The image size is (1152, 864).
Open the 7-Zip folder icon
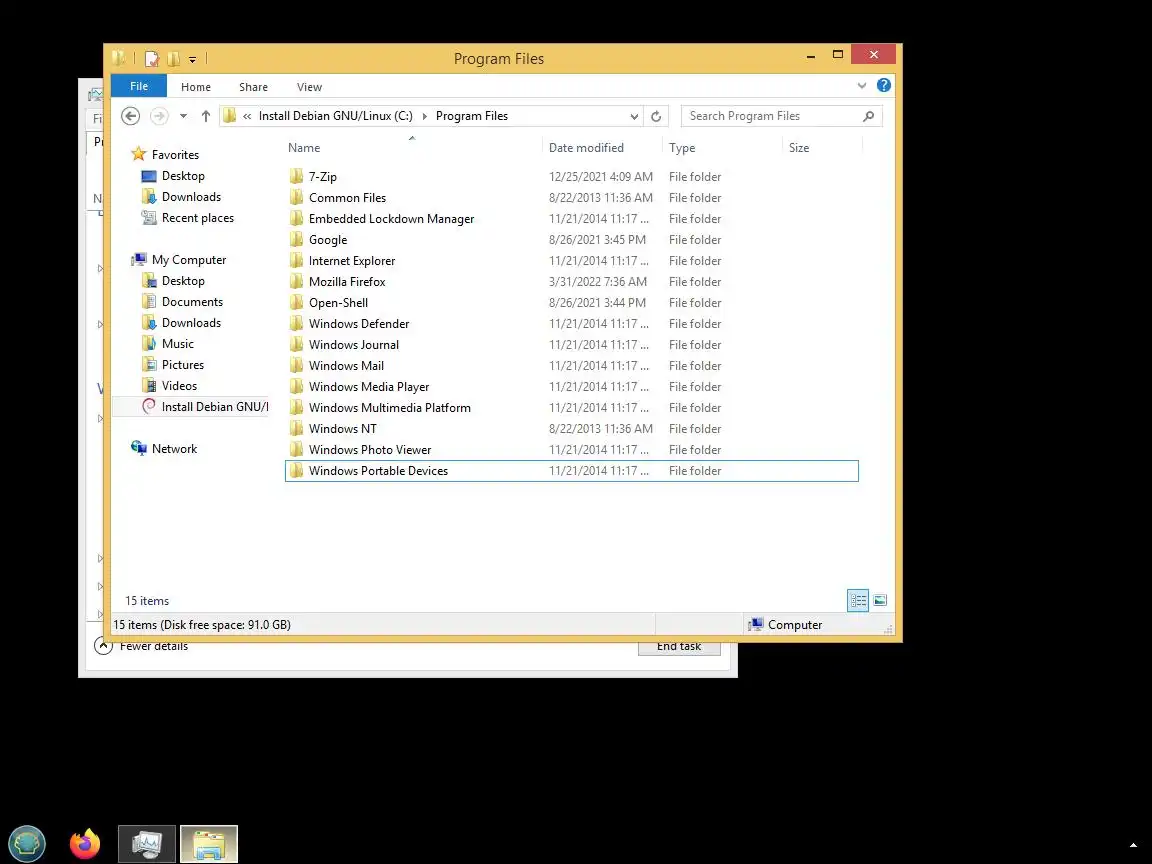296,176
